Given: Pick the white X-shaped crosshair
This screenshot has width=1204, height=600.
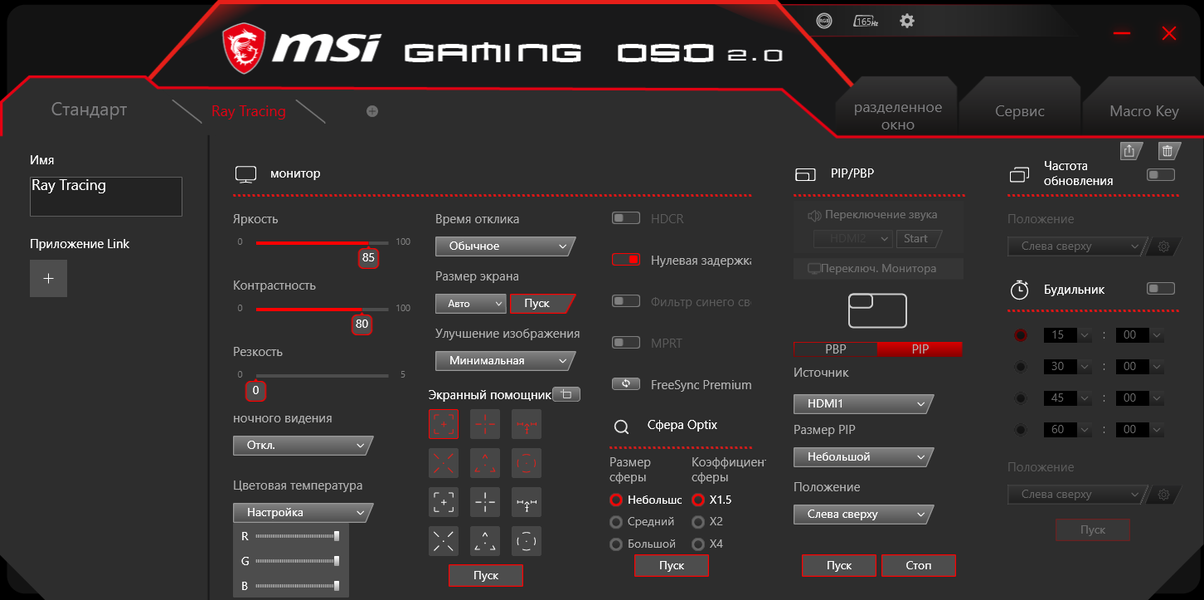Looking at the screenshot, I should point(444,541).
